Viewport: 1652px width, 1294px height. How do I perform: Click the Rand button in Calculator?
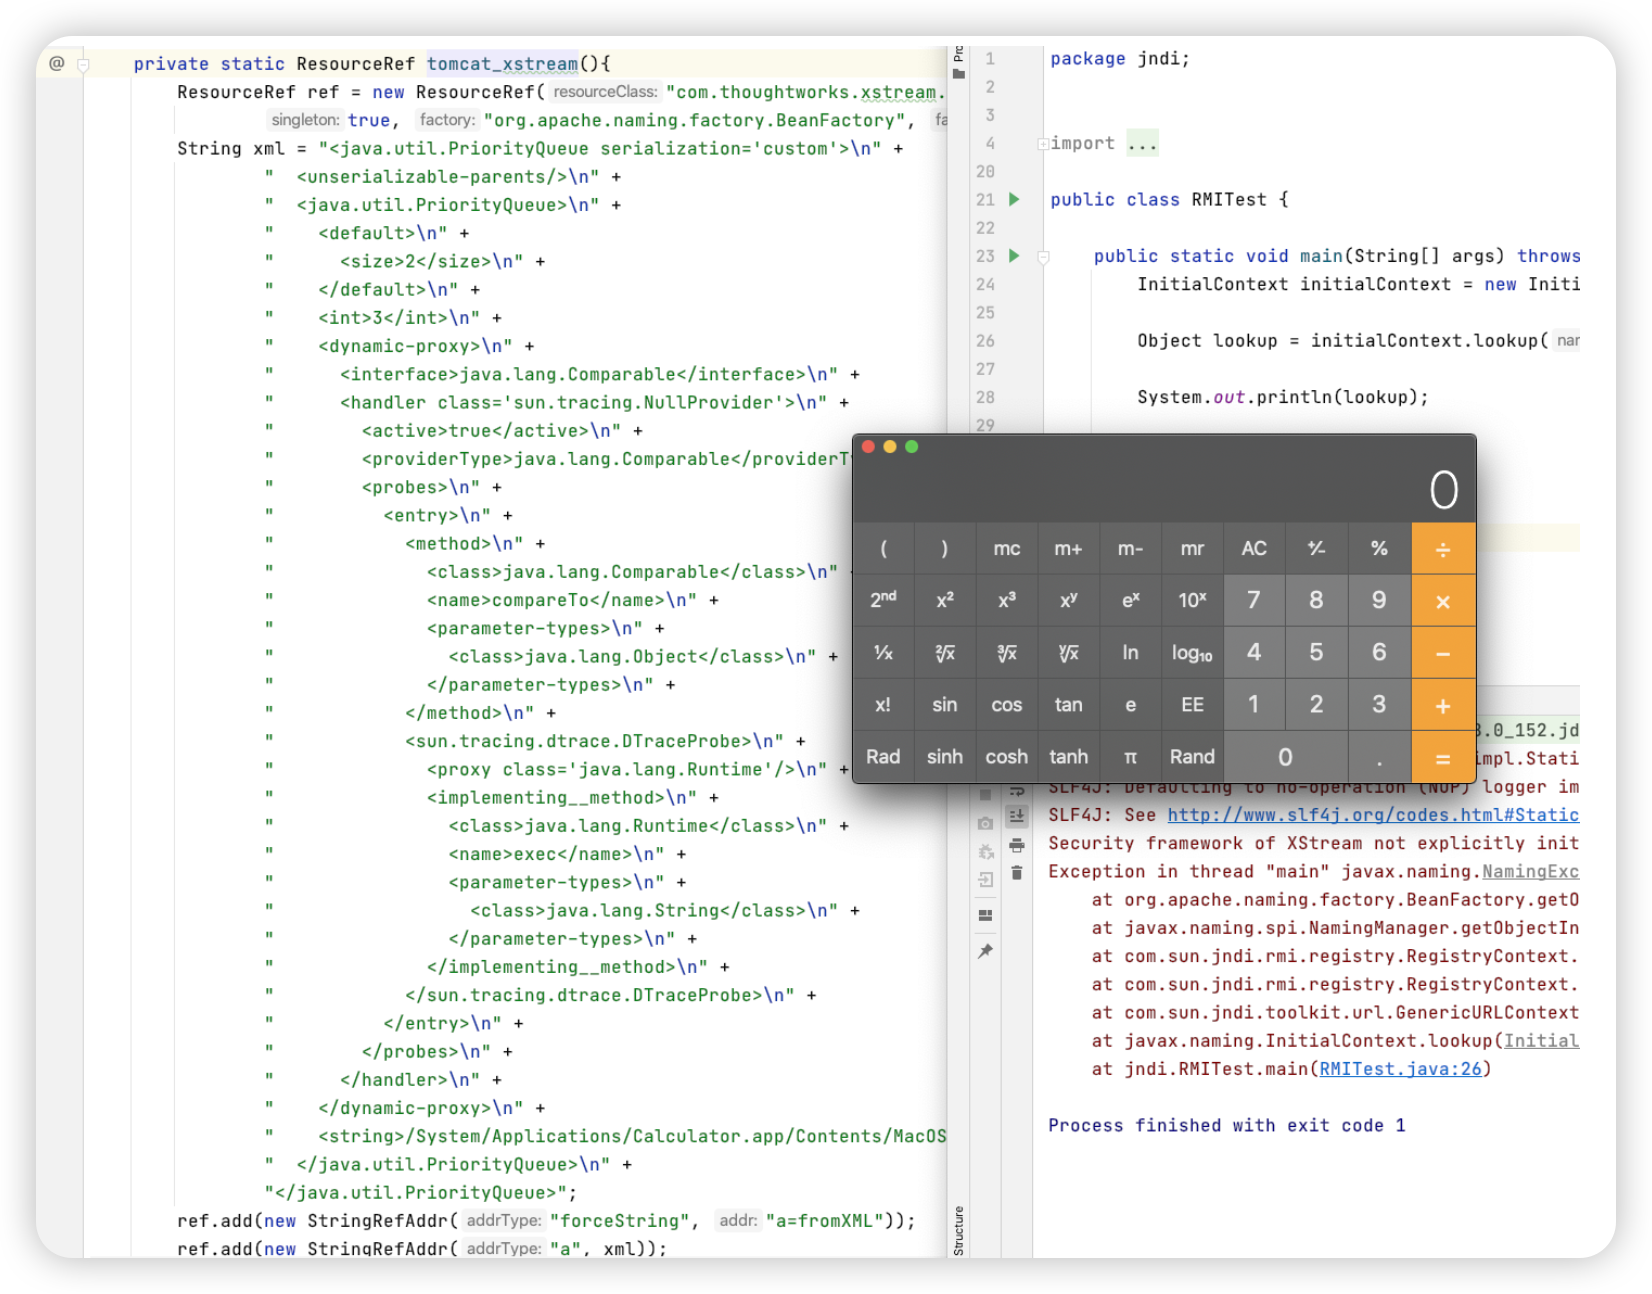1192,757
